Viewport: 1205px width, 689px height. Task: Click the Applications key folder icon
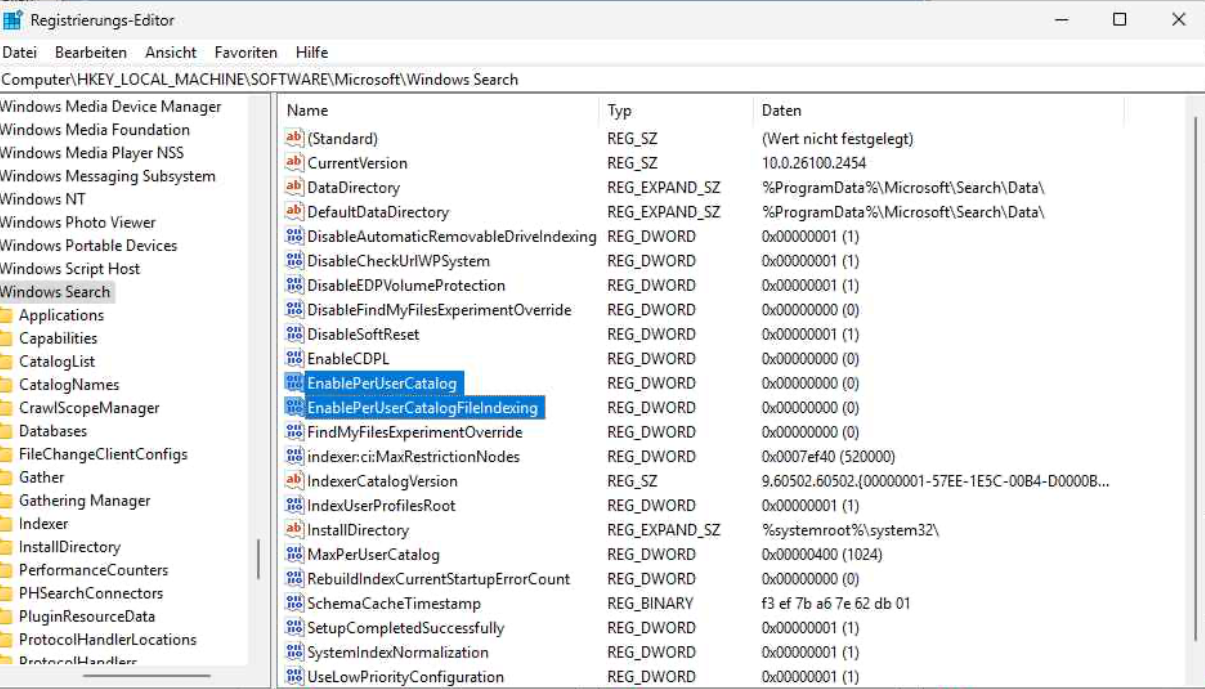coord(6,315)
